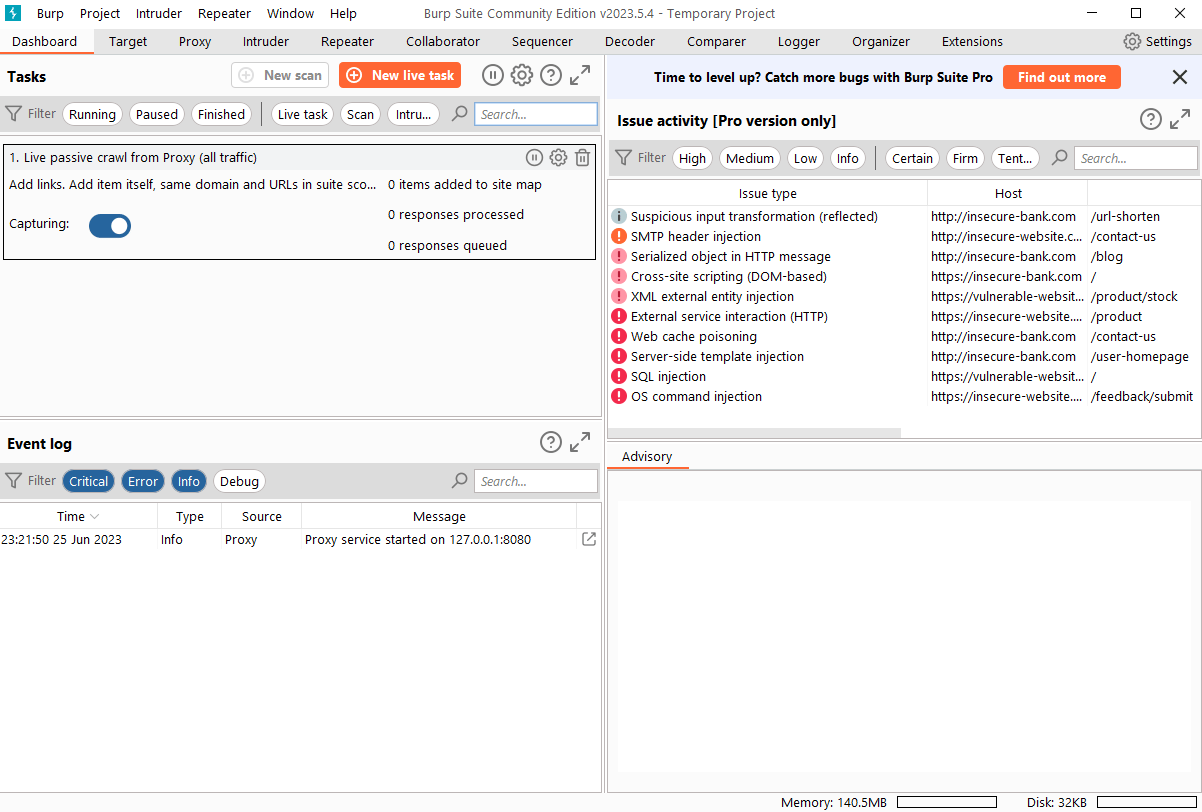Viewport: 1202px width, 812px height.
Task: Click the New live task button
Action: click(400, 75)
